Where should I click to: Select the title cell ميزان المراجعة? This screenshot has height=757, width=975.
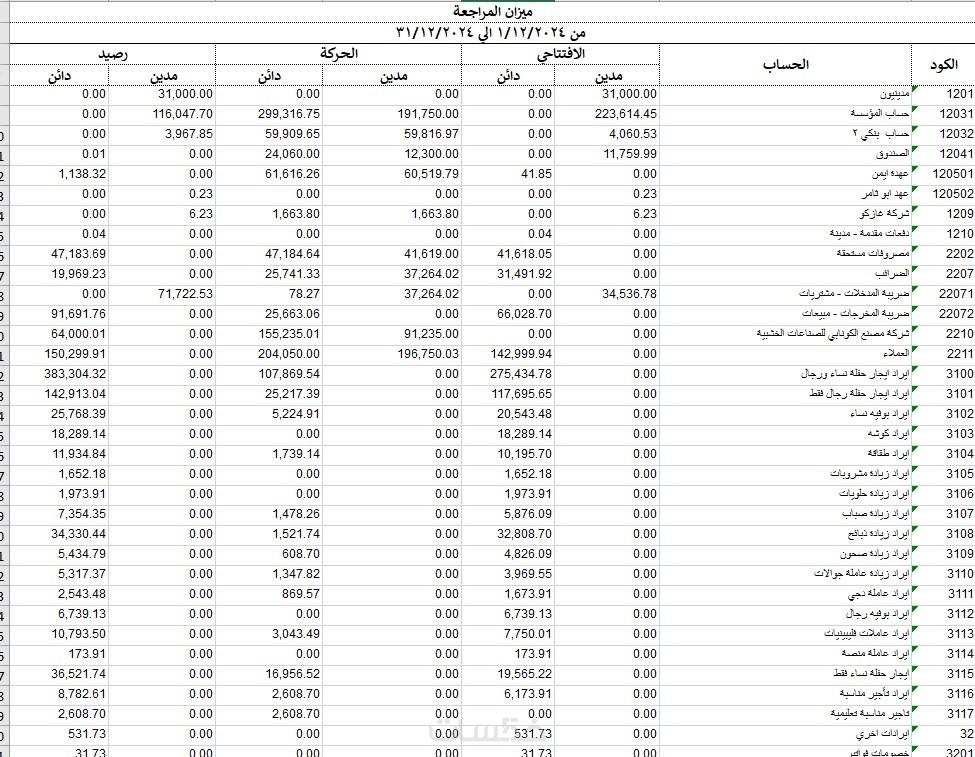(492, 11)
